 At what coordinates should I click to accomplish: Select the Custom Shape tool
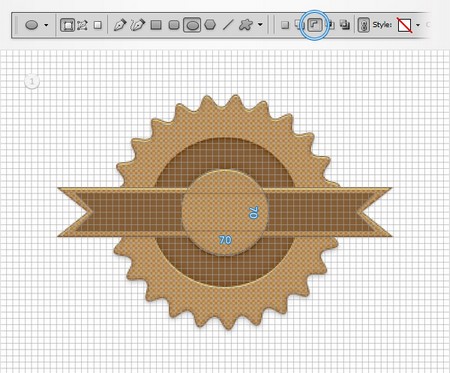click(246, 25)
